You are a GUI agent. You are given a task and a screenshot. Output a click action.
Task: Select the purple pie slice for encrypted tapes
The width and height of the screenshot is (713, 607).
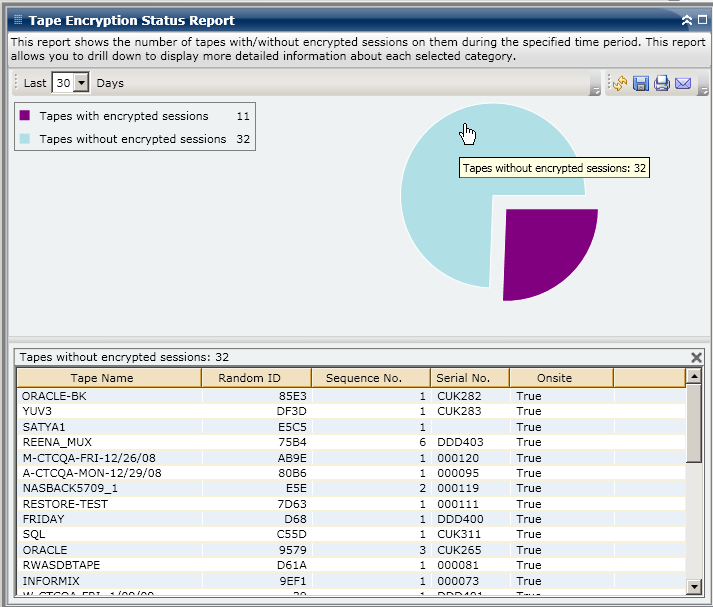543,250
